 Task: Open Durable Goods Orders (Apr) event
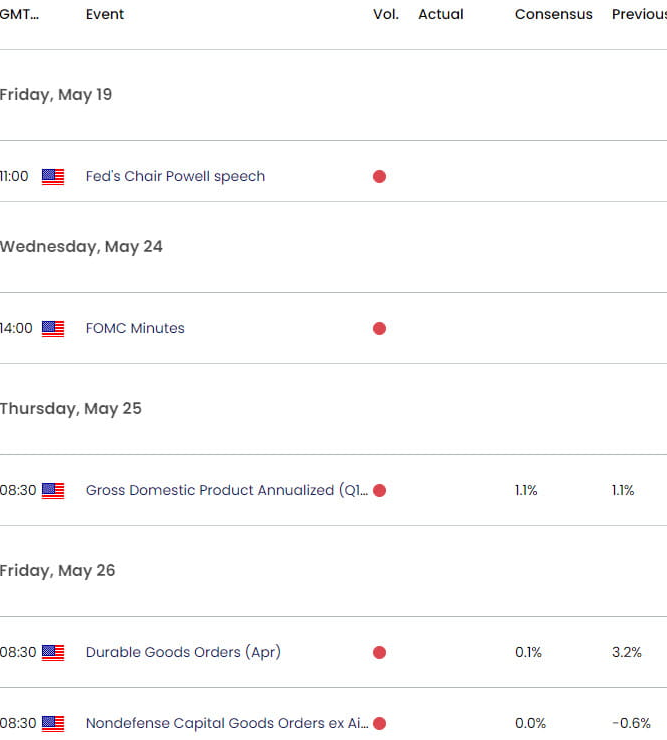[183, 652]
